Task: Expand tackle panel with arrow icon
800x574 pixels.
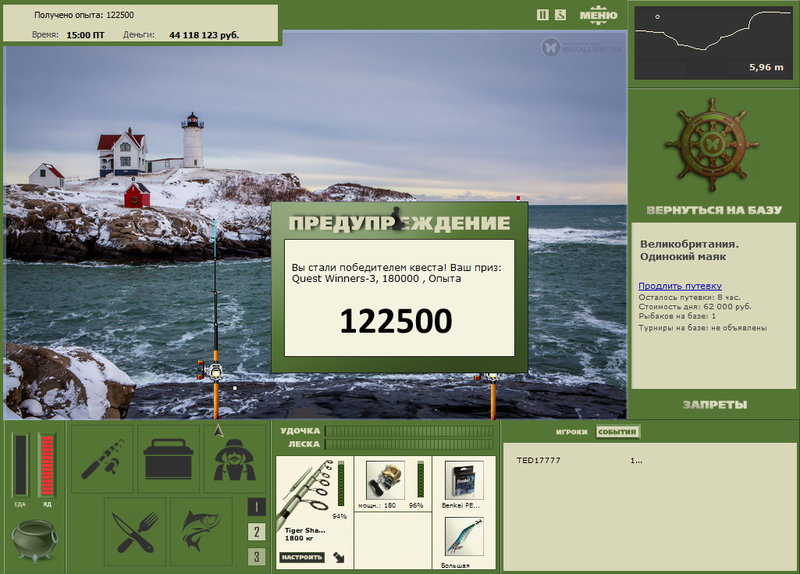Action: [339, 557]
